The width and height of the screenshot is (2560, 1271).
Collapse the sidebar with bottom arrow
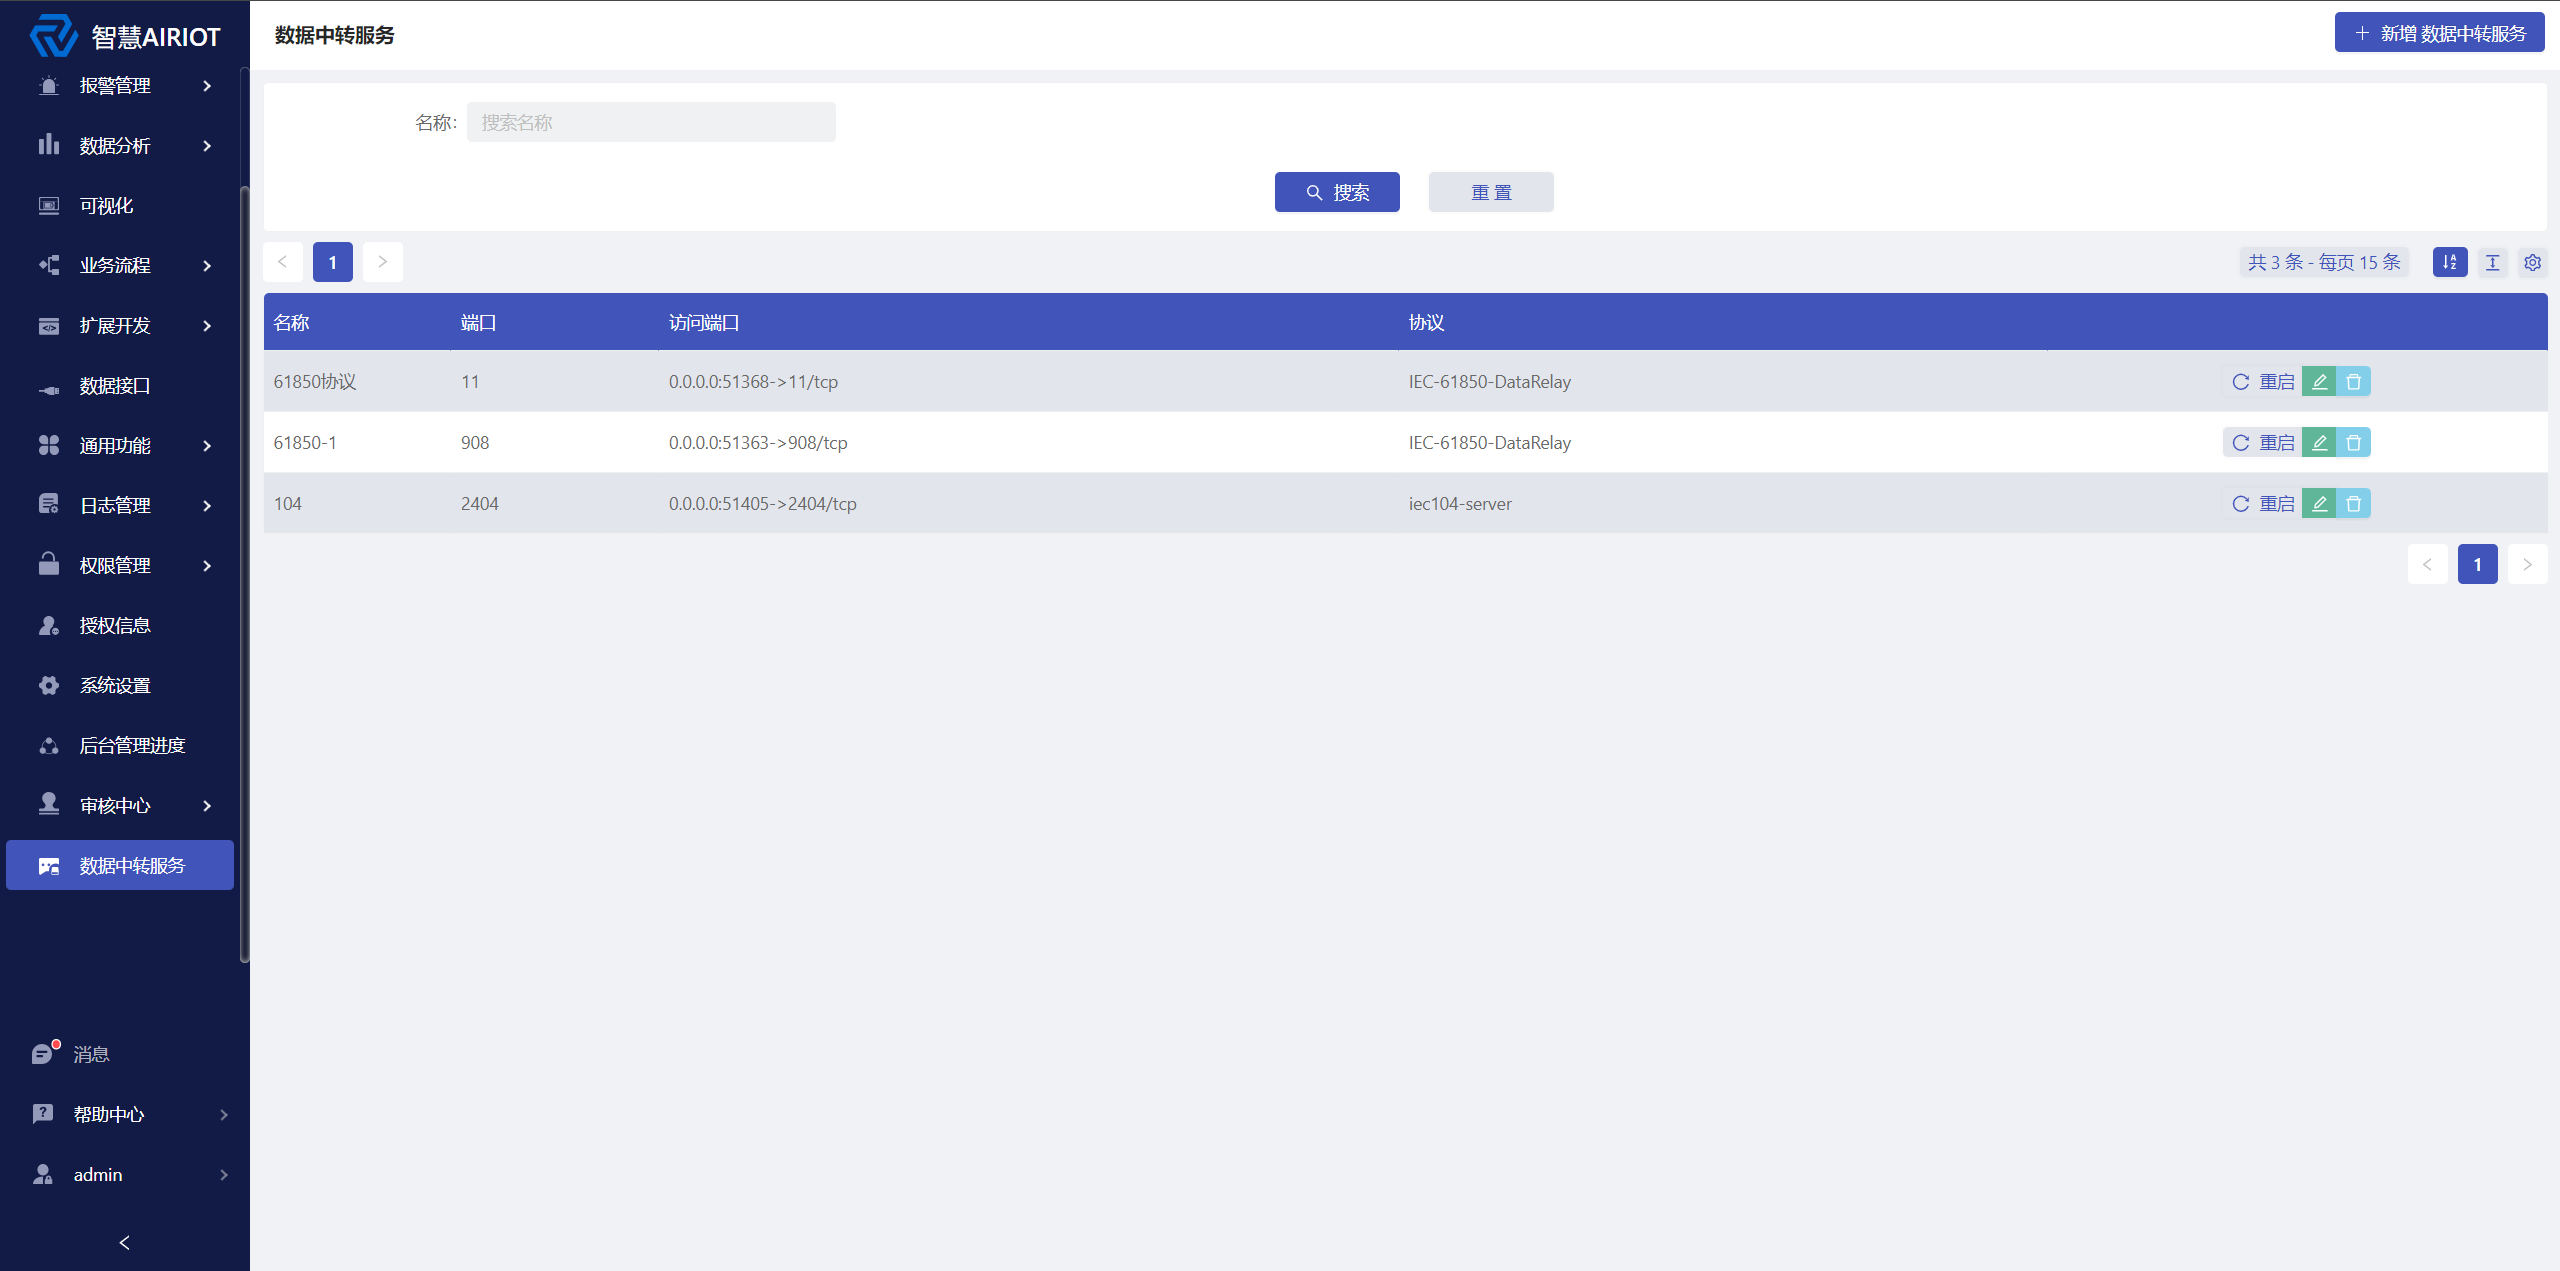pyautogui.click(x=124, y=1243)
